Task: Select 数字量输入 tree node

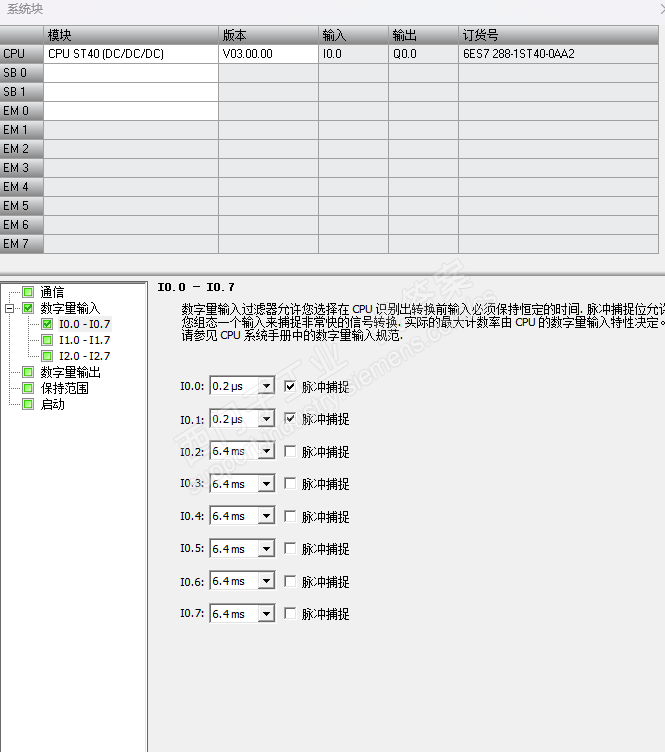Action: tap(70, 308)
